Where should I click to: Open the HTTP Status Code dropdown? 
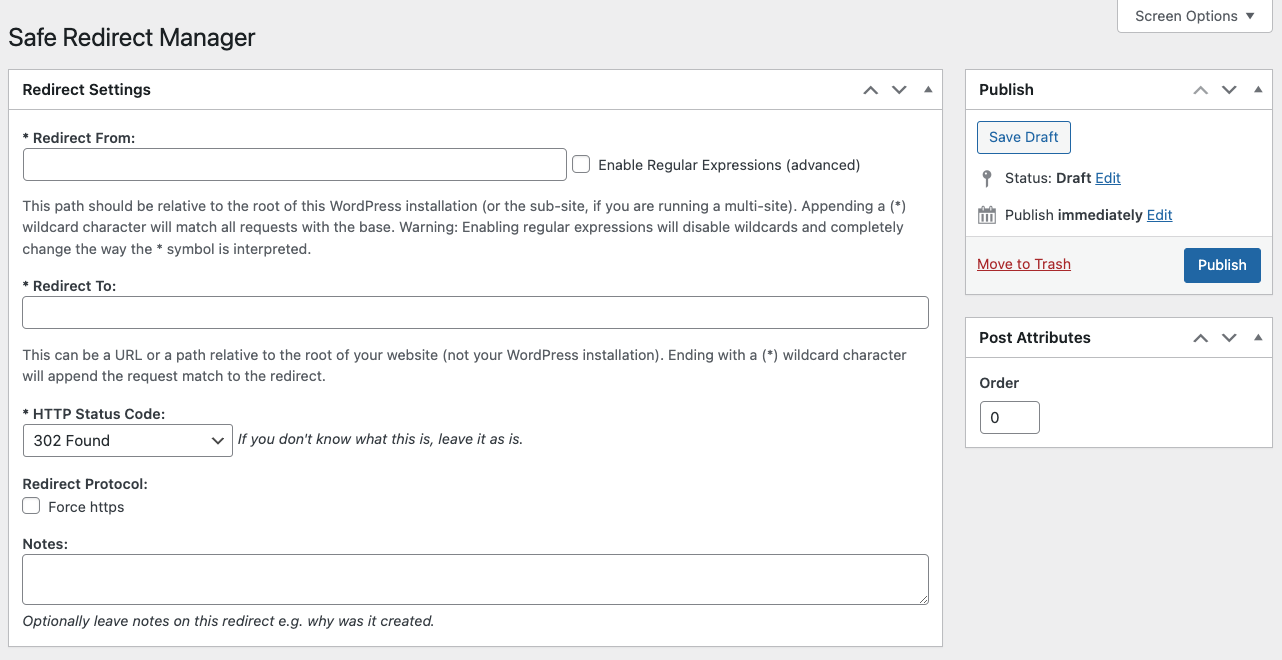pyautogui.click(x=127, y=440)
